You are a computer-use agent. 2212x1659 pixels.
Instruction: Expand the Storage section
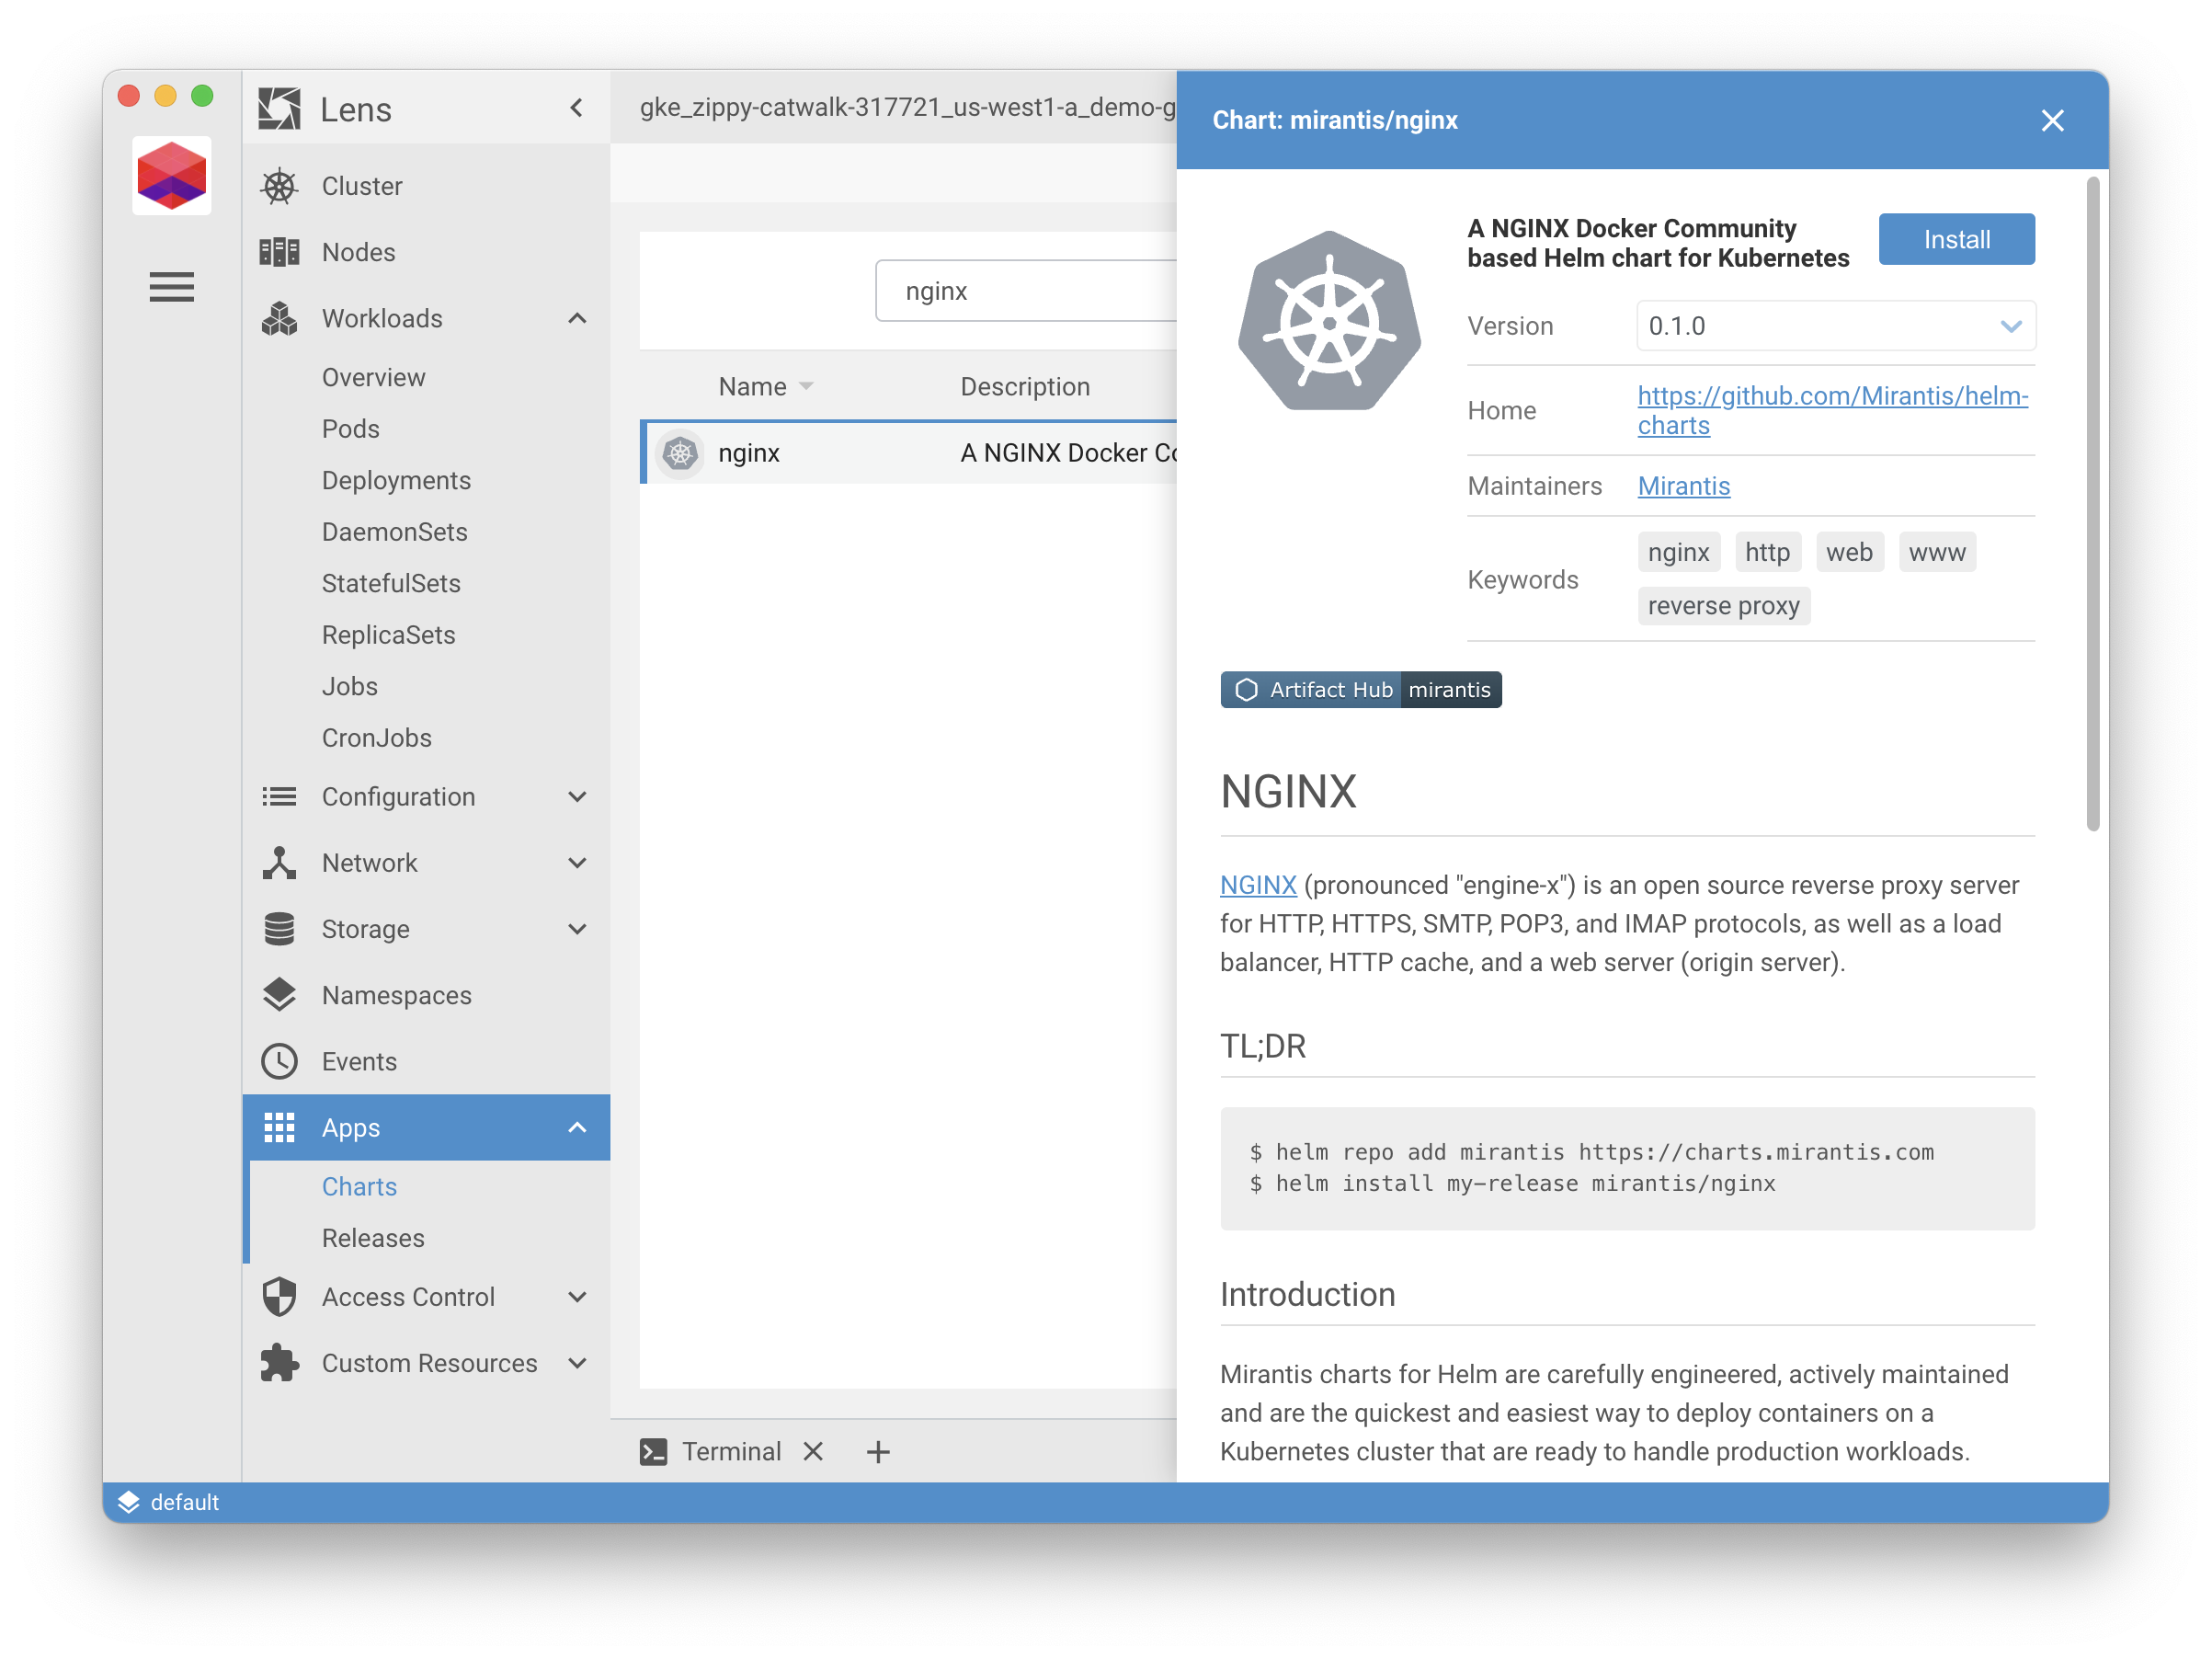[578, 929]
